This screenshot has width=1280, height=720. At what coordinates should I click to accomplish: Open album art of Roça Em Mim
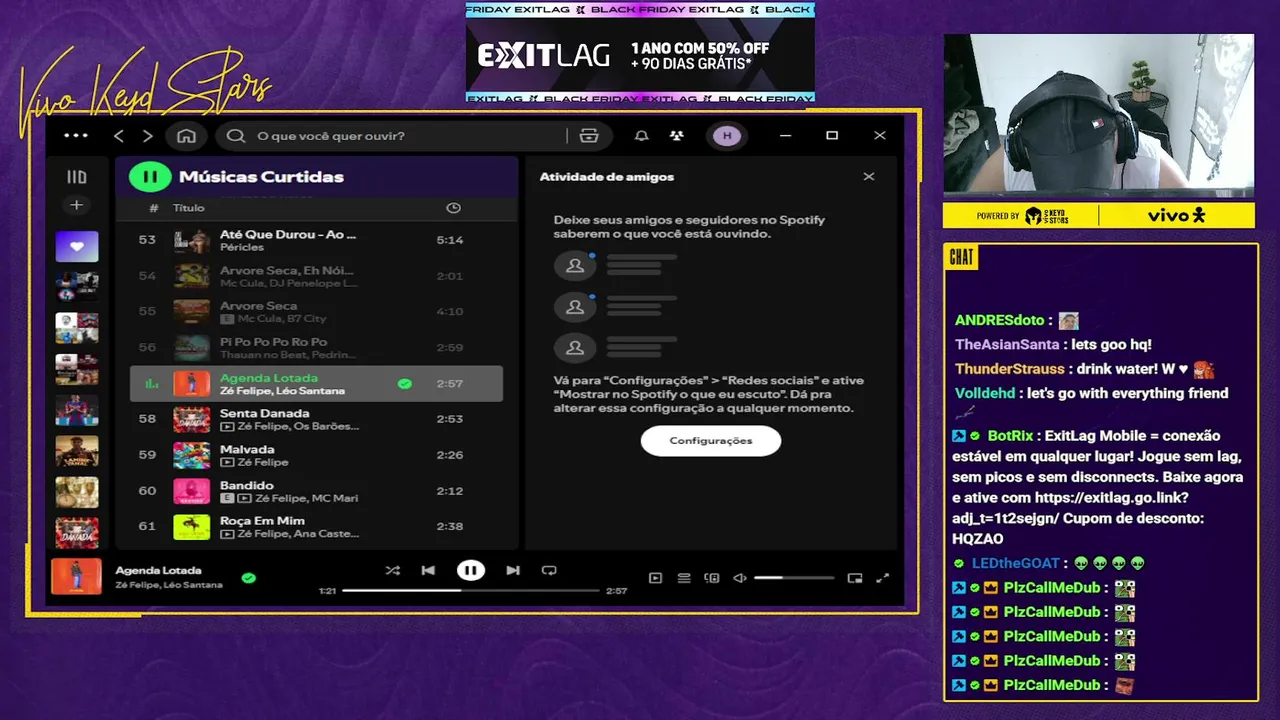pyautogui.click(x=191, y=527)
